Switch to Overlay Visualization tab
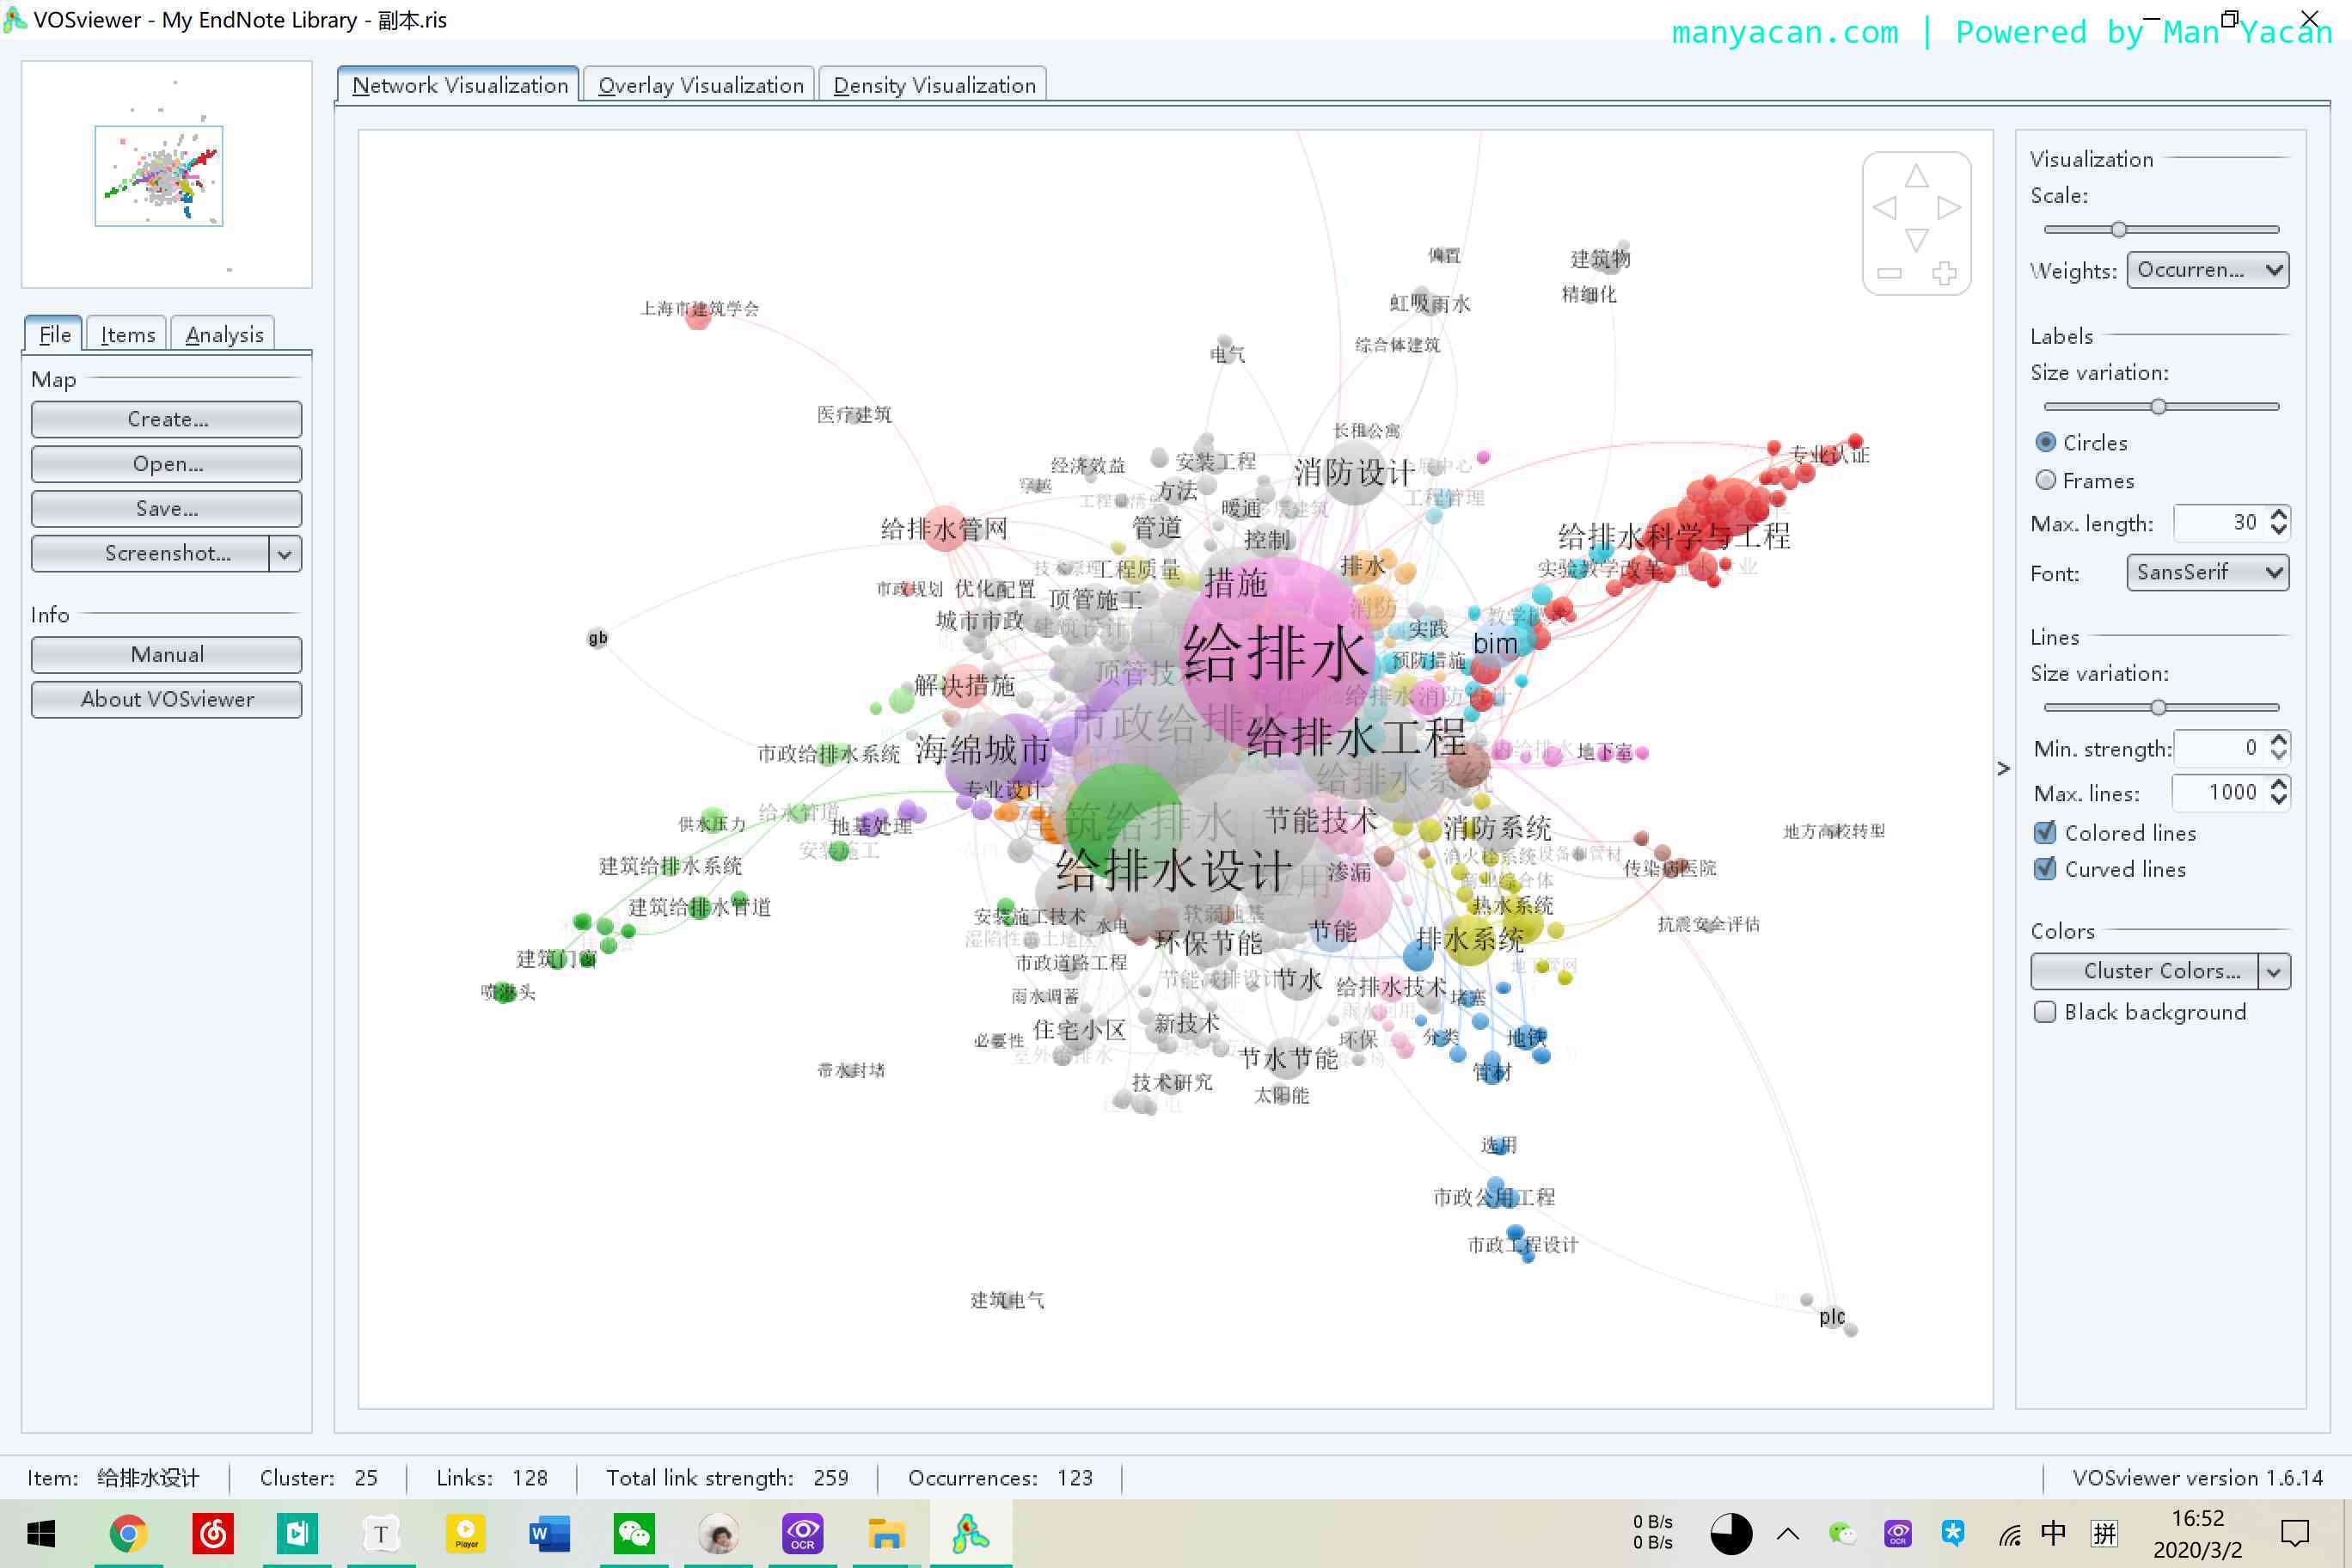The height and width of the screenshot is (1568, 2352). 700,85
